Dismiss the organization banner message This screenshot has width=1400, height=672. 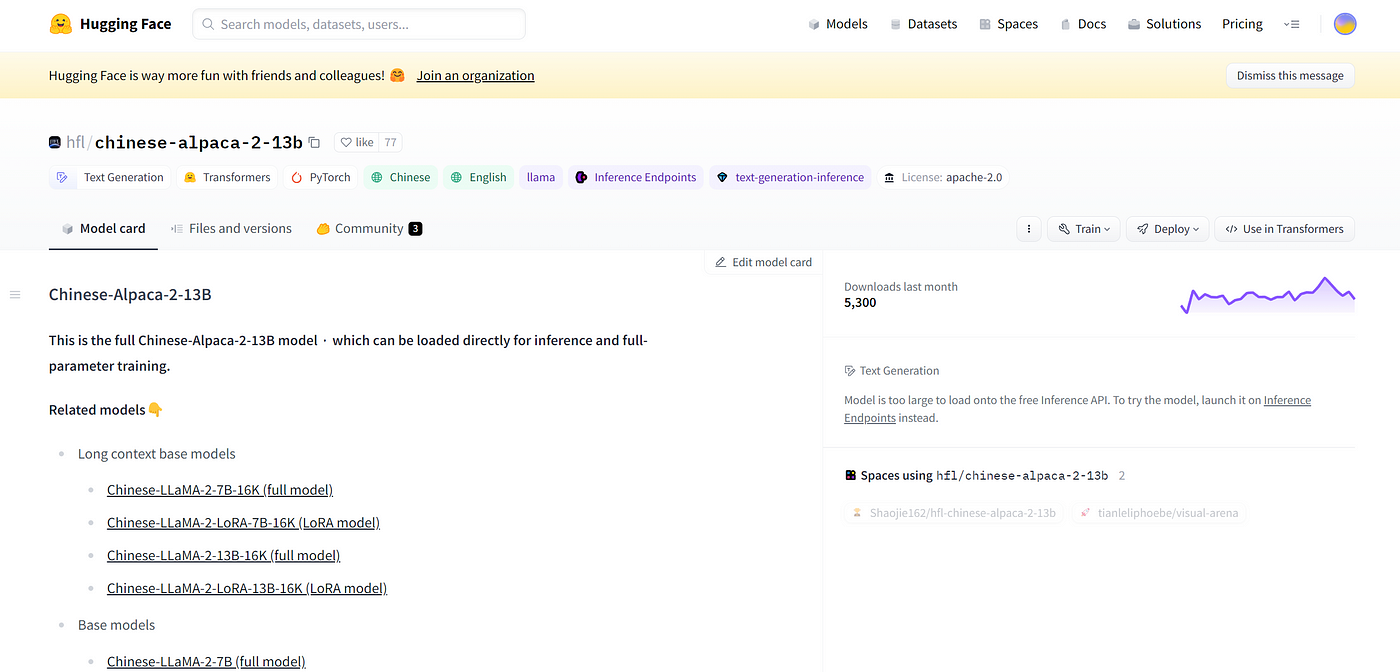point(1289,76)
